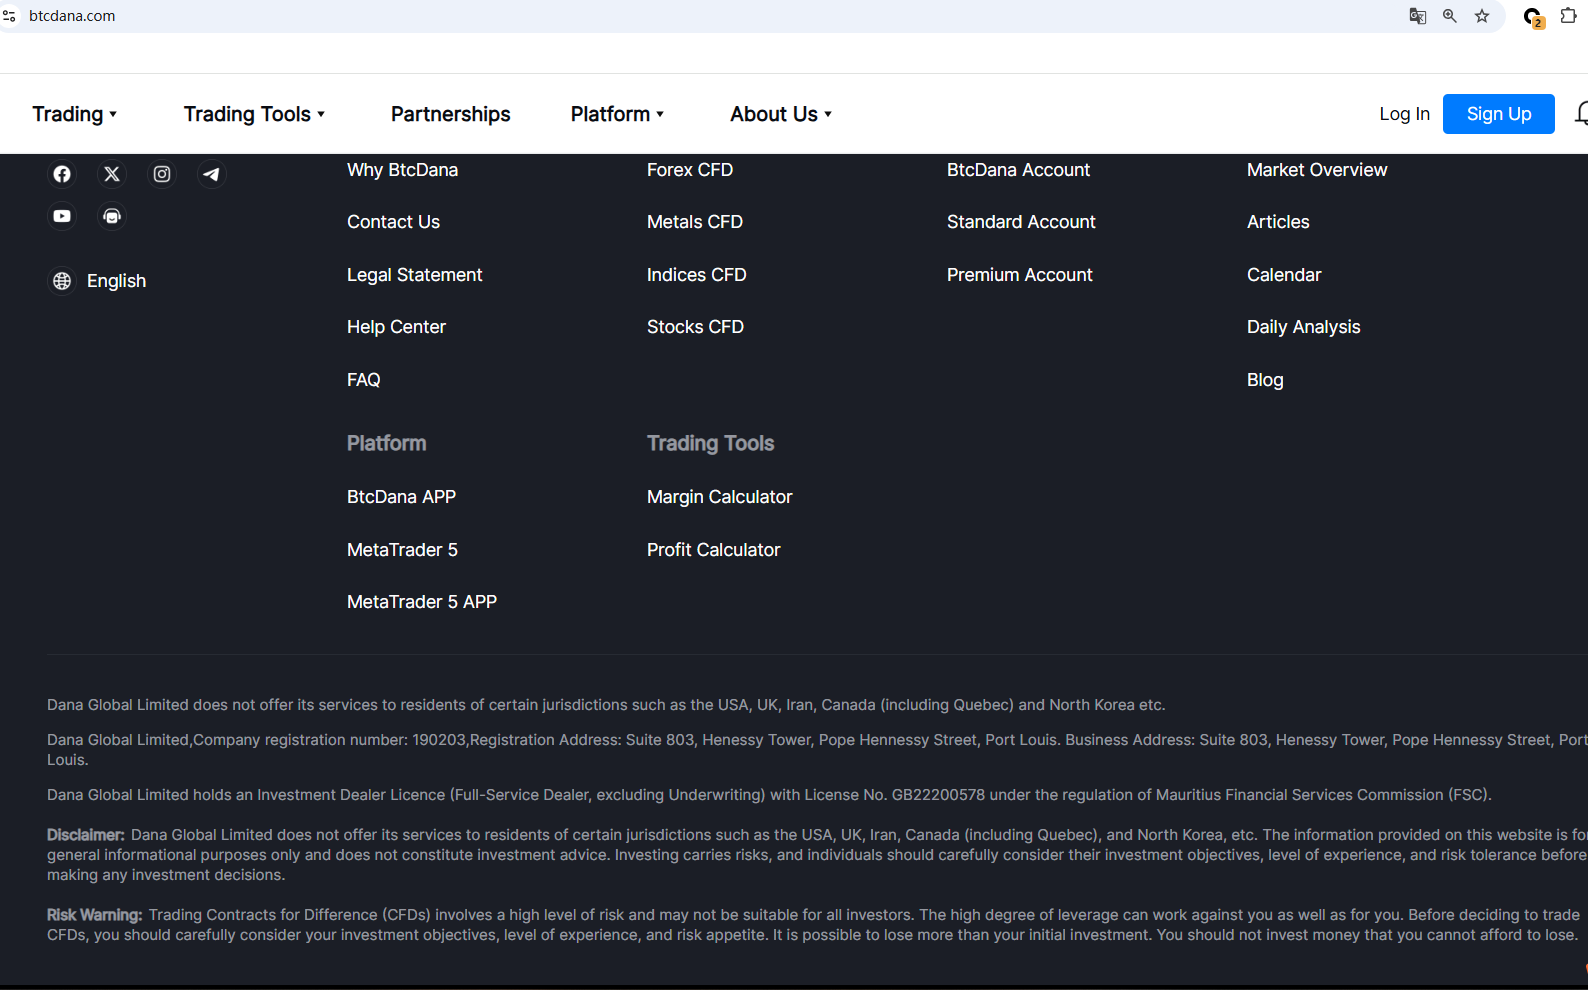Screen dimensions: 1588x990
Task: Bookmark page with the star icon
Action: click(1482, 16)
